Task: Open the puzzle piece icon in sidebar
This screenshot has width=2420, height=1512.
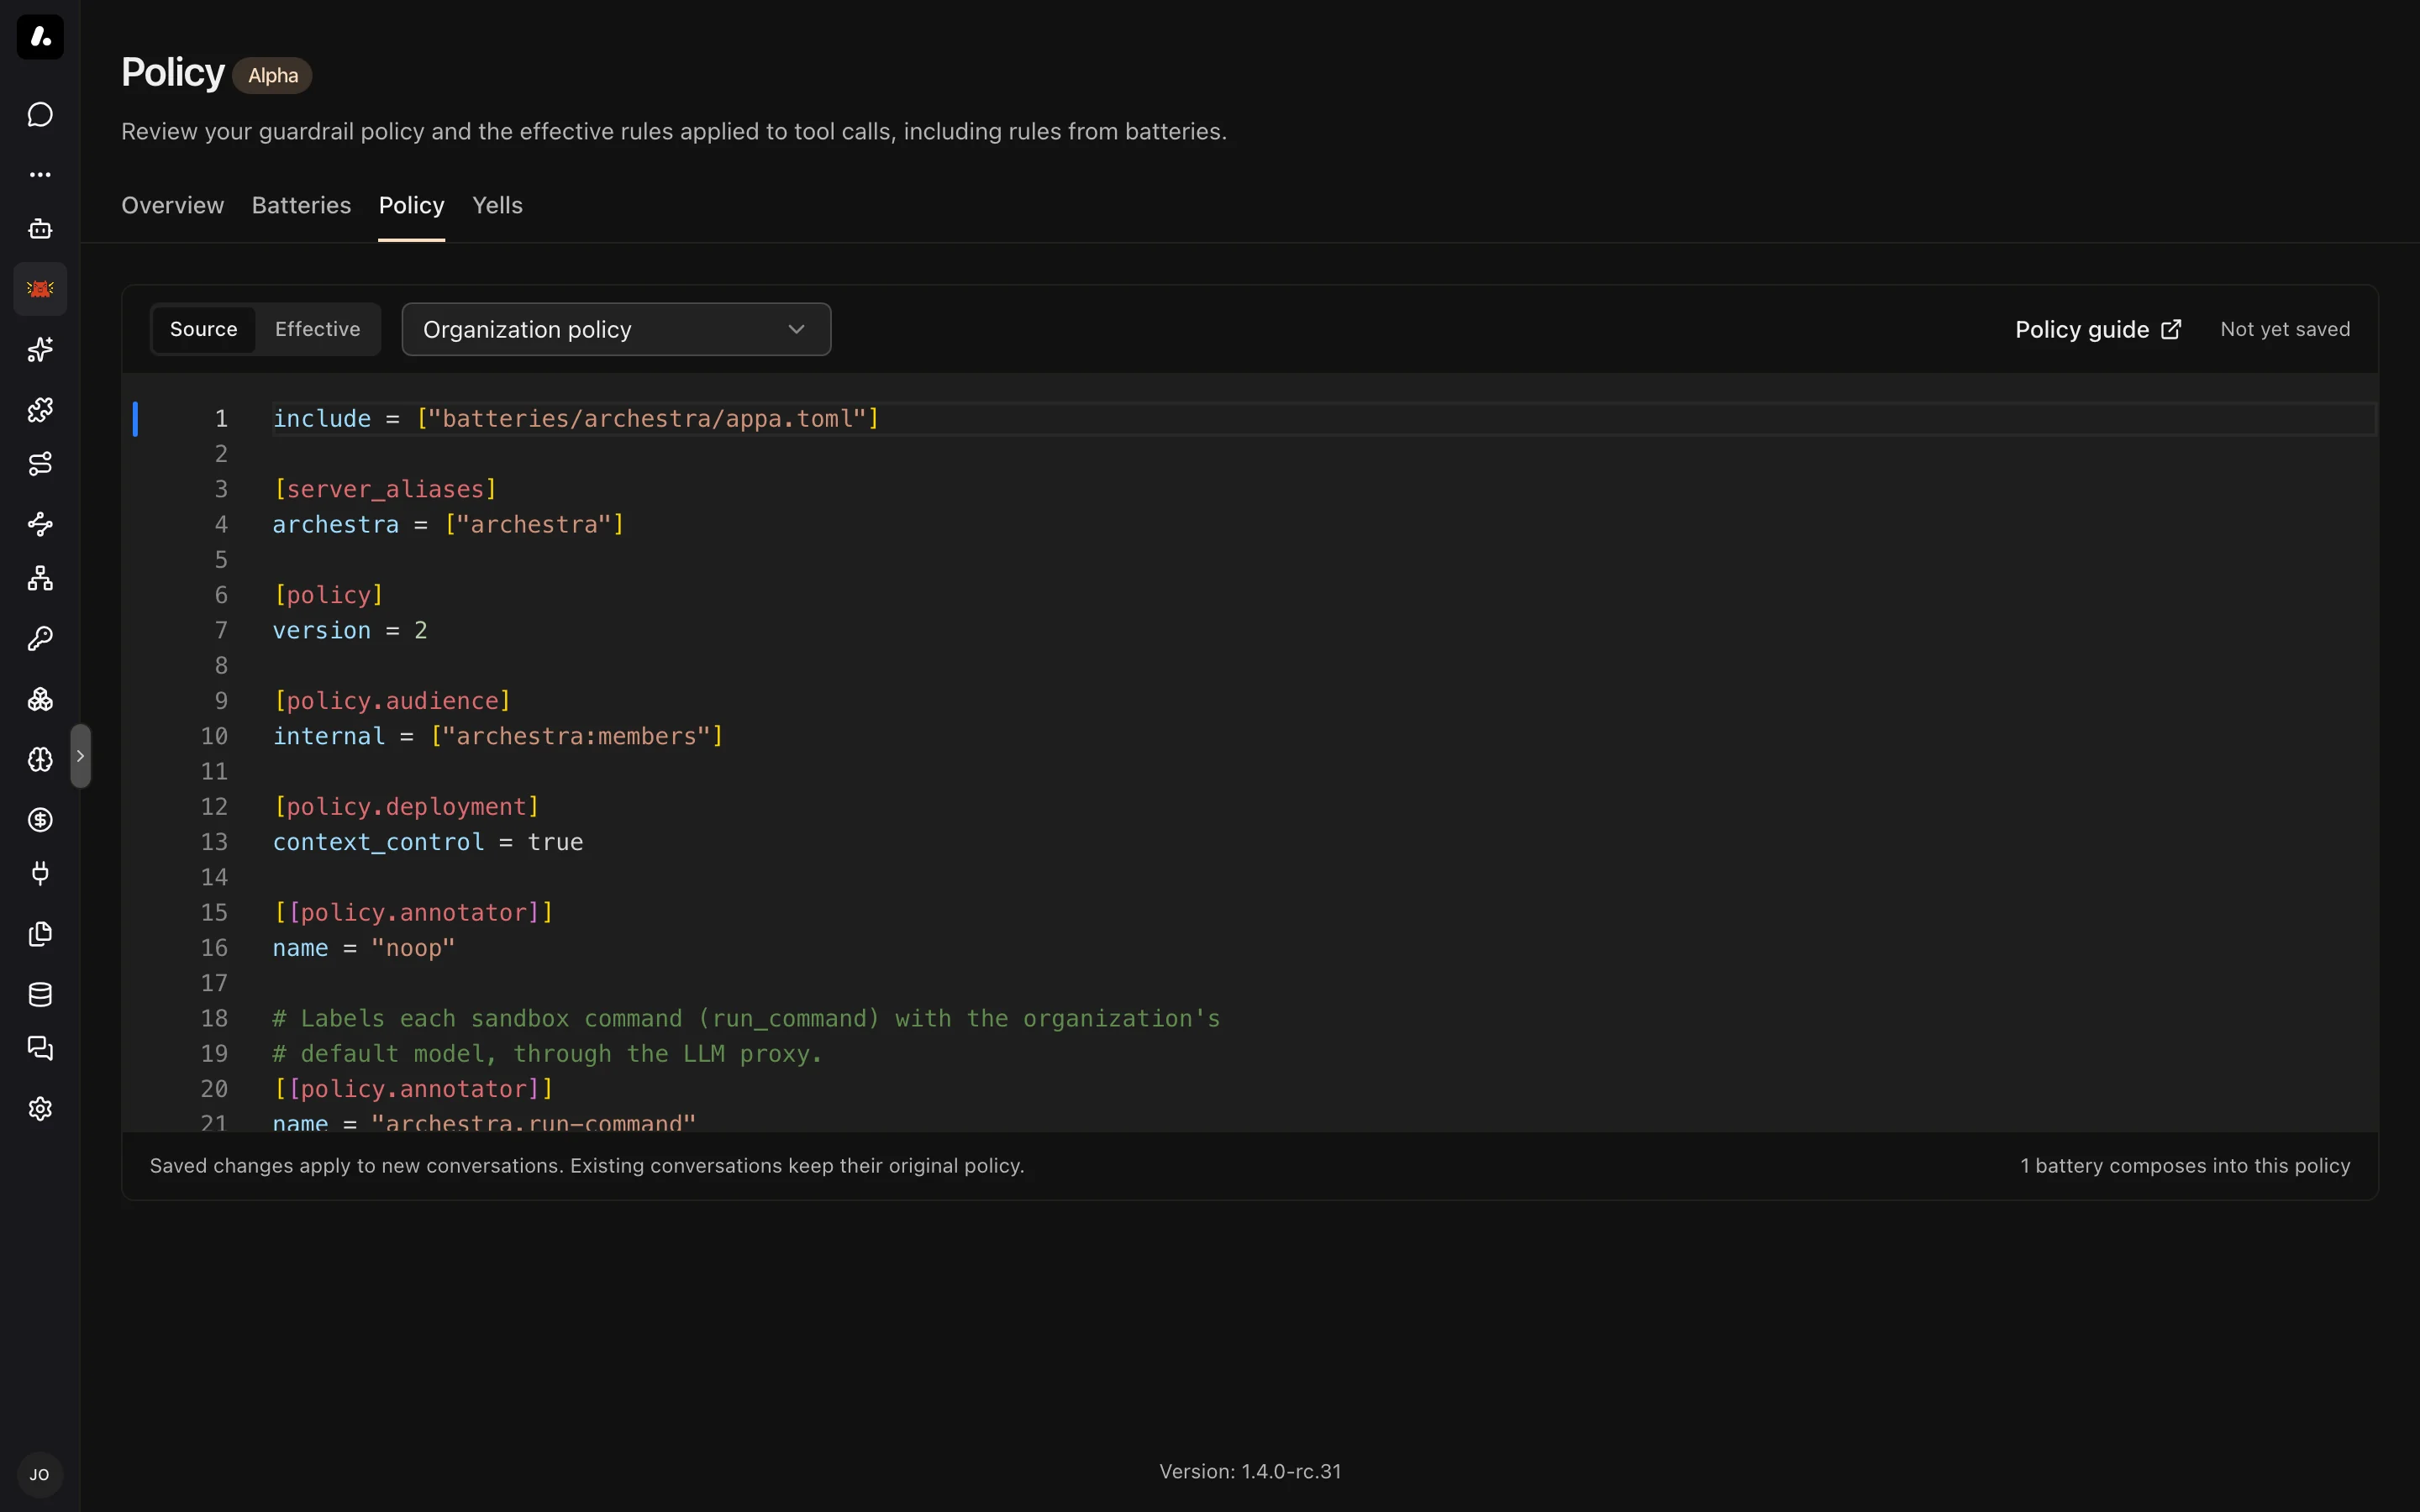Action: click(x=40, y=409)
